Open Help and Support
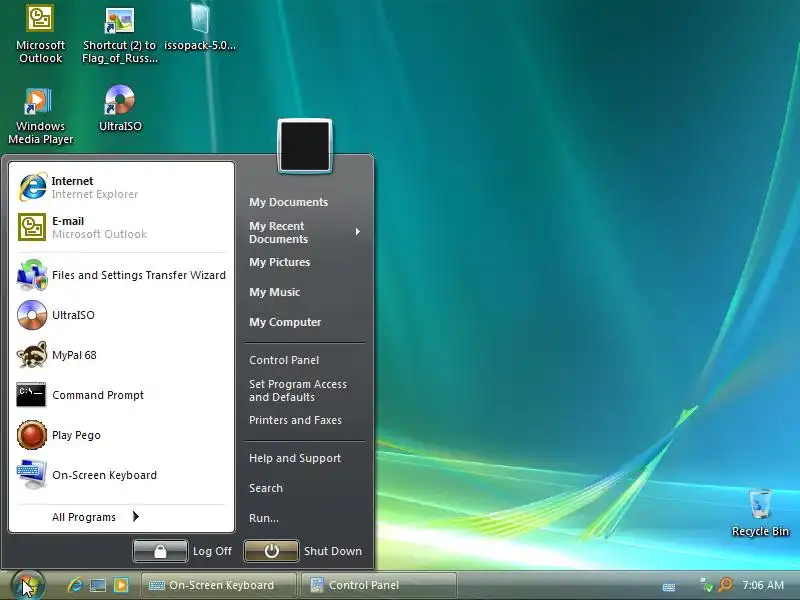The image size is (800, 600). tap(295, 458)
